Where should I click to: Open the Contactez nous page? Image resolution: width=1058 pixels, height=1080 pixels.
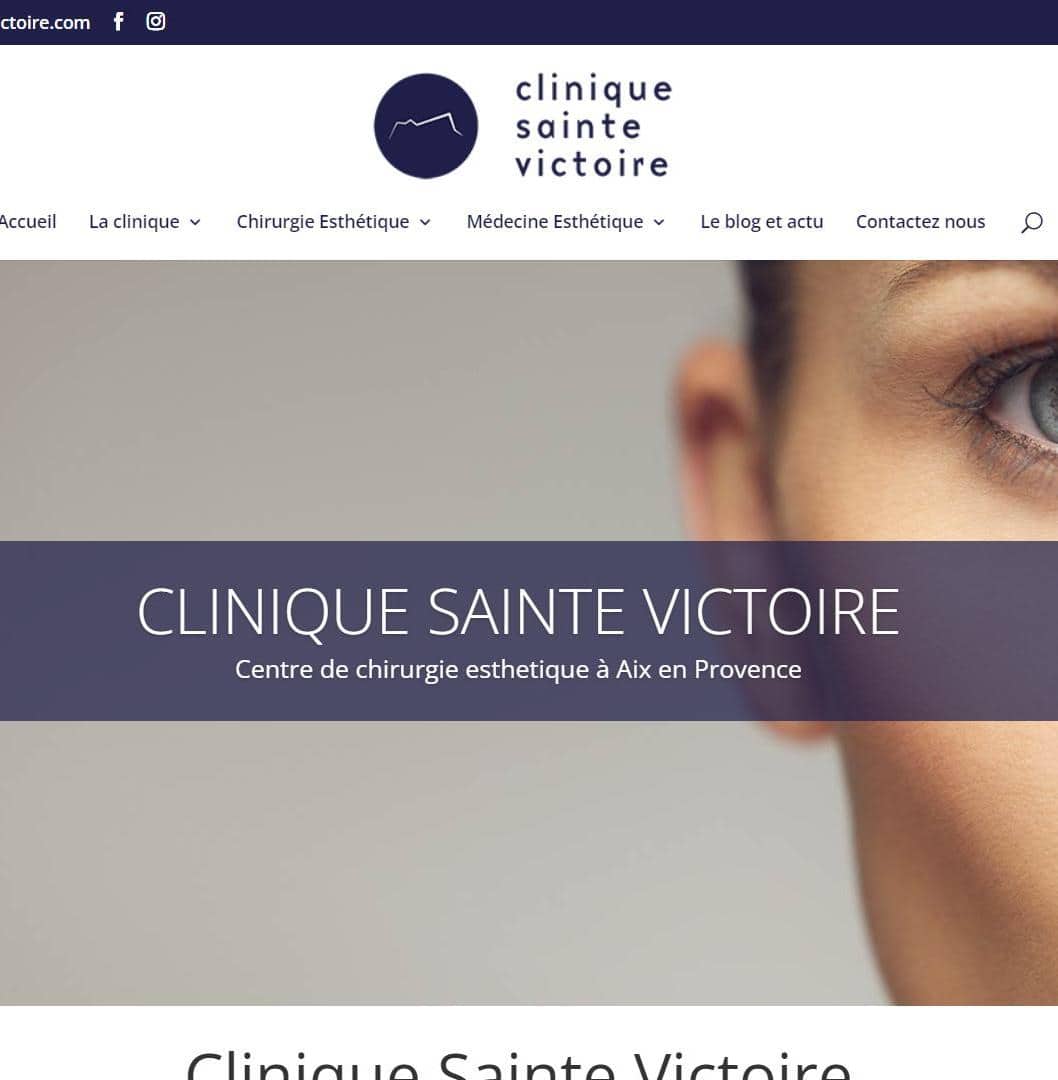point(920,222)
